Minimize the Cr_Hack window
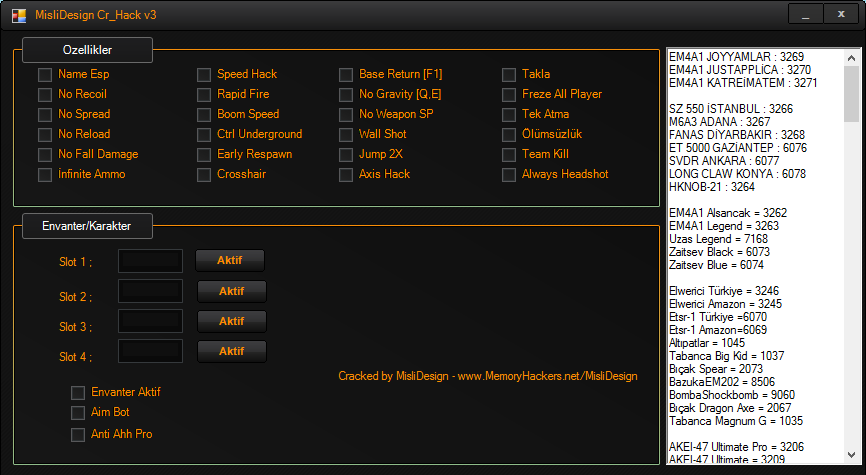This screenshot has height=475, width=866. pyautogui.click(x=805, y=14)
